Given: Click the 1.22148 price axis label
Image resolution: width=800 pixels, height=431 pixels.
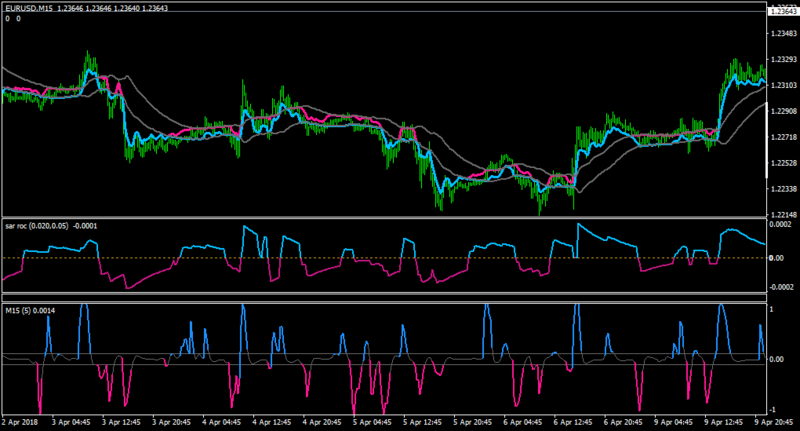Looking at the screenshot, I should tap(784, 215).
